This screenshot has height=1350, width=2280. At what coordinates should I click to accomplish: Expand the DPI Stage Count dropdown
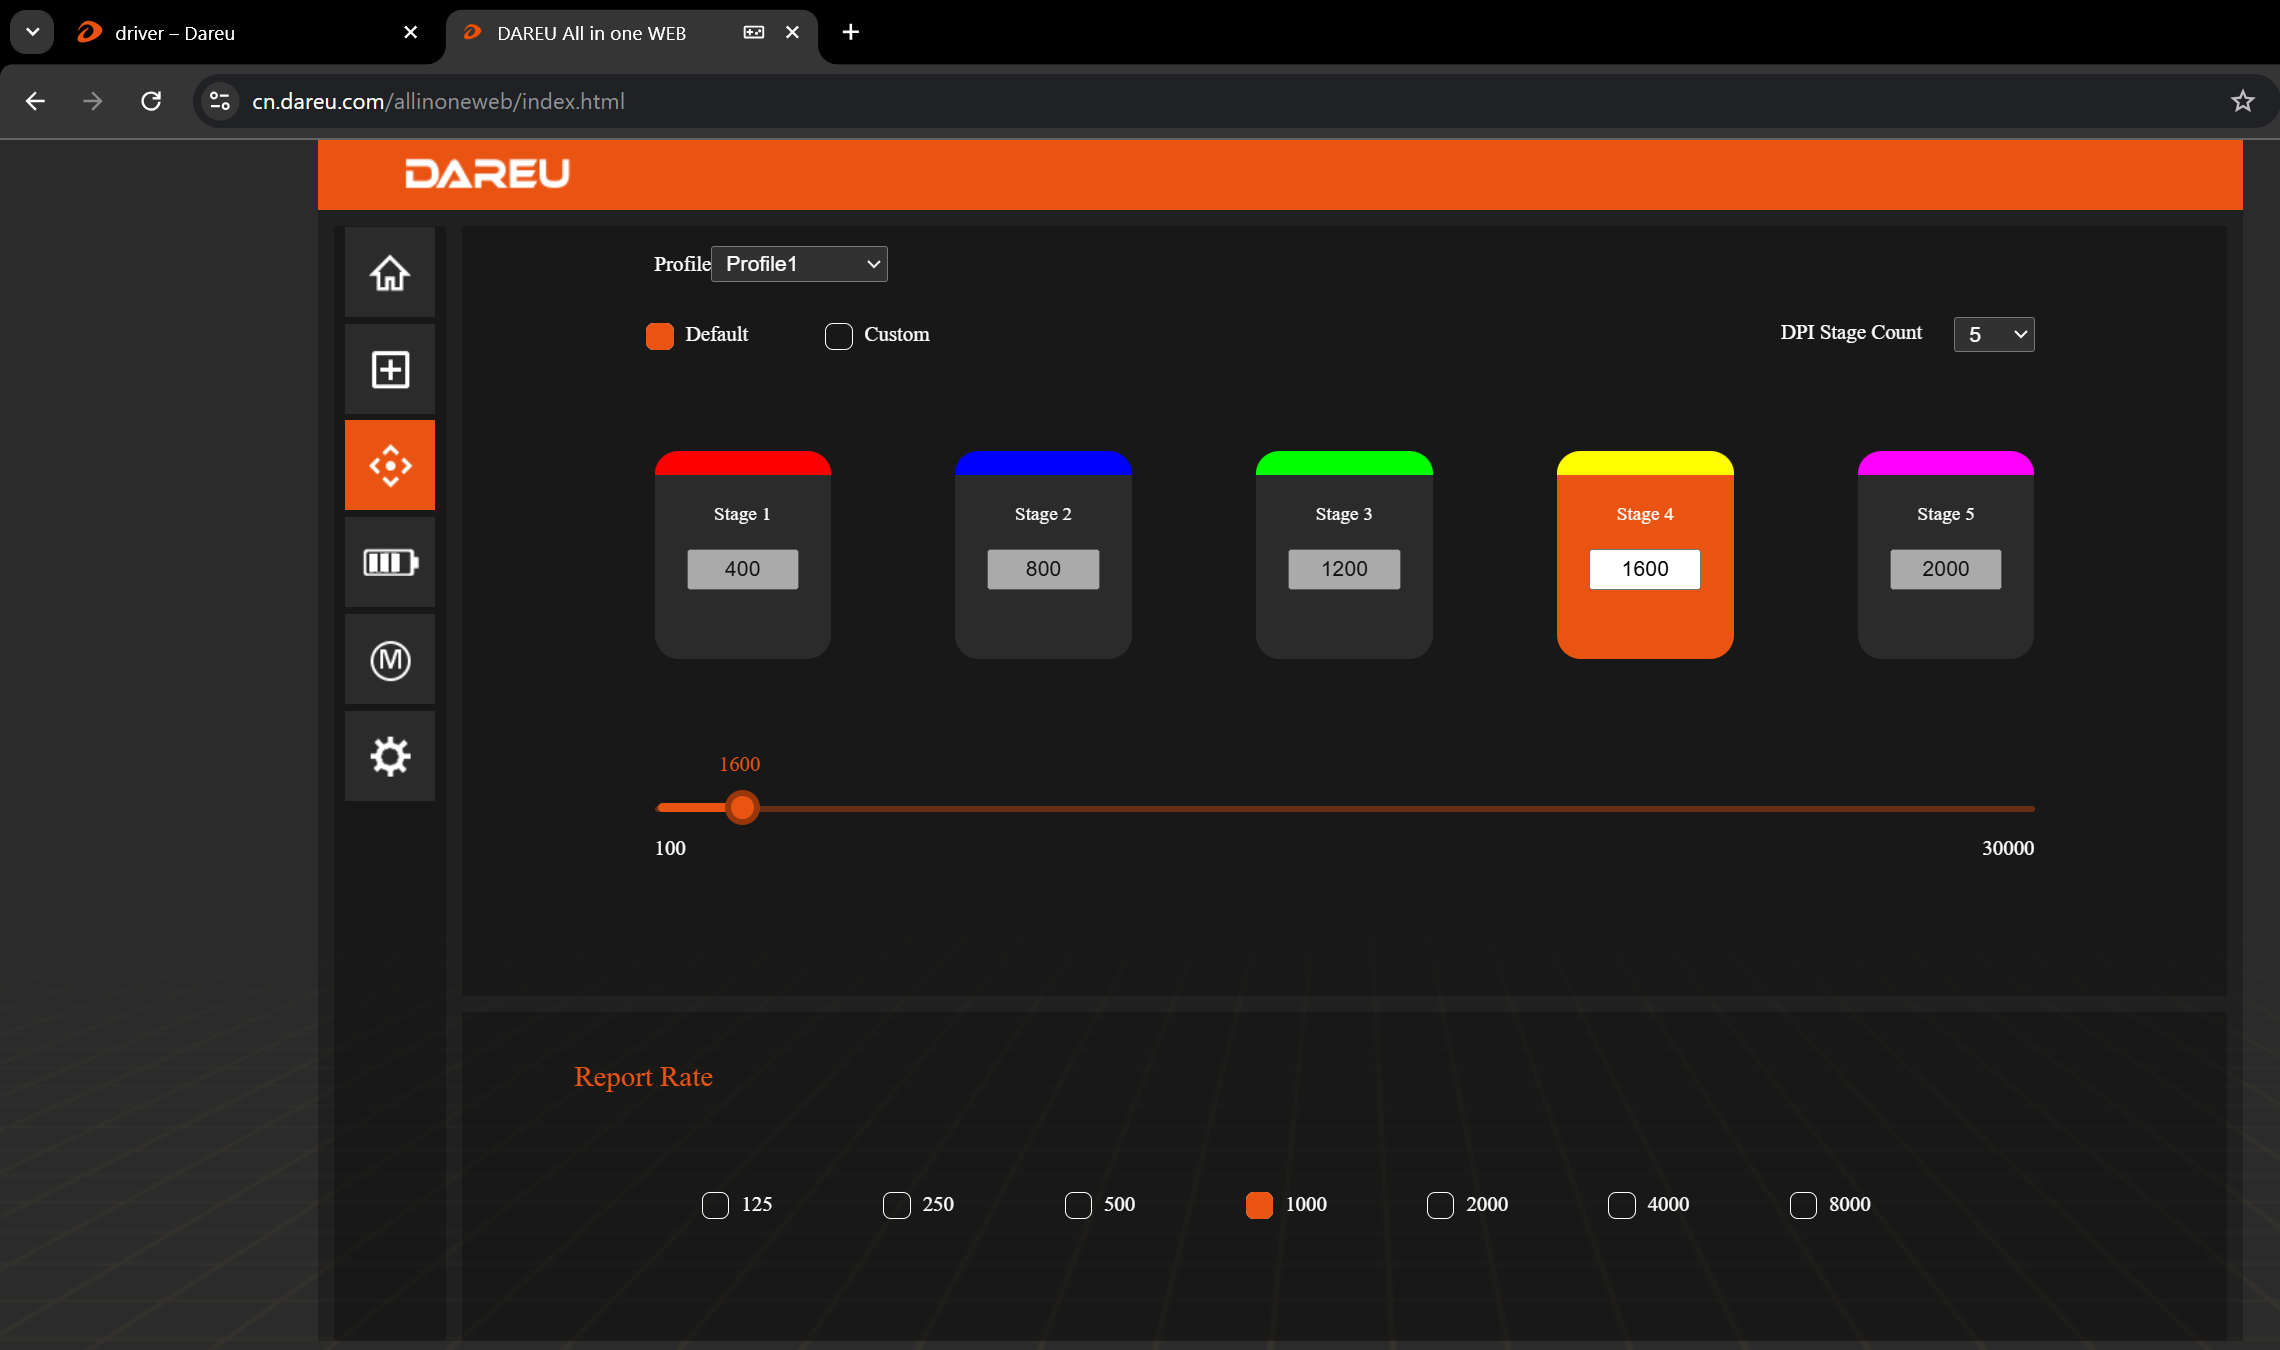(1993, 334)
